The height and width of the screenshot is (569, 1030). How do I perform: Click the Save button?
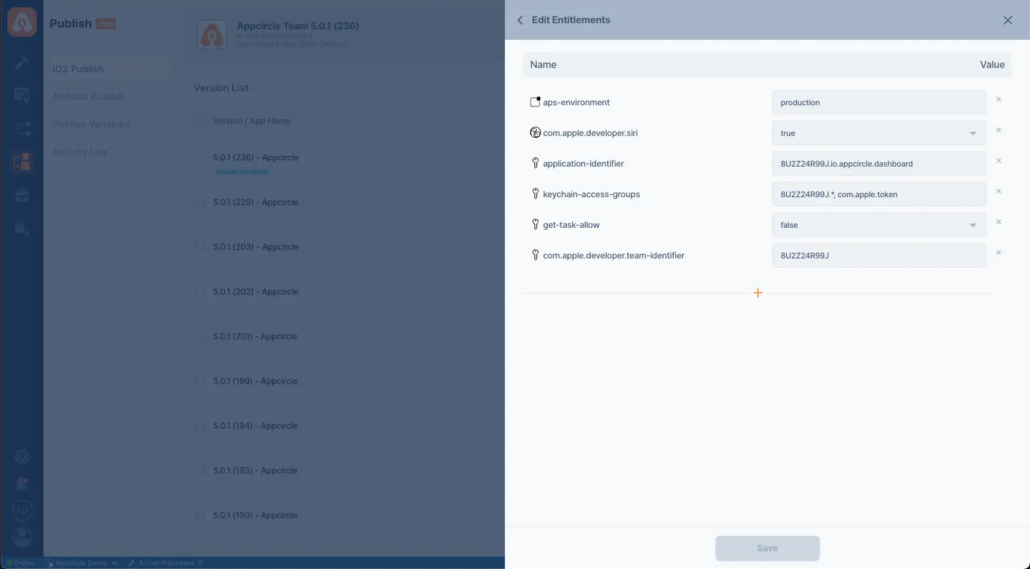pyautogui.click(x=767, y=548)
